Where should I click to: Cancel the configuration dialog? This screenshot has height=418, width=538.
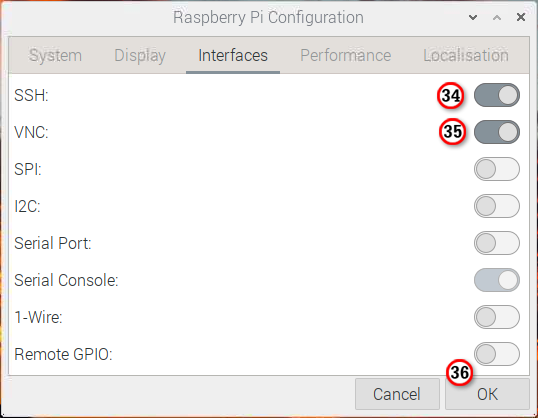tap(397, 394)
